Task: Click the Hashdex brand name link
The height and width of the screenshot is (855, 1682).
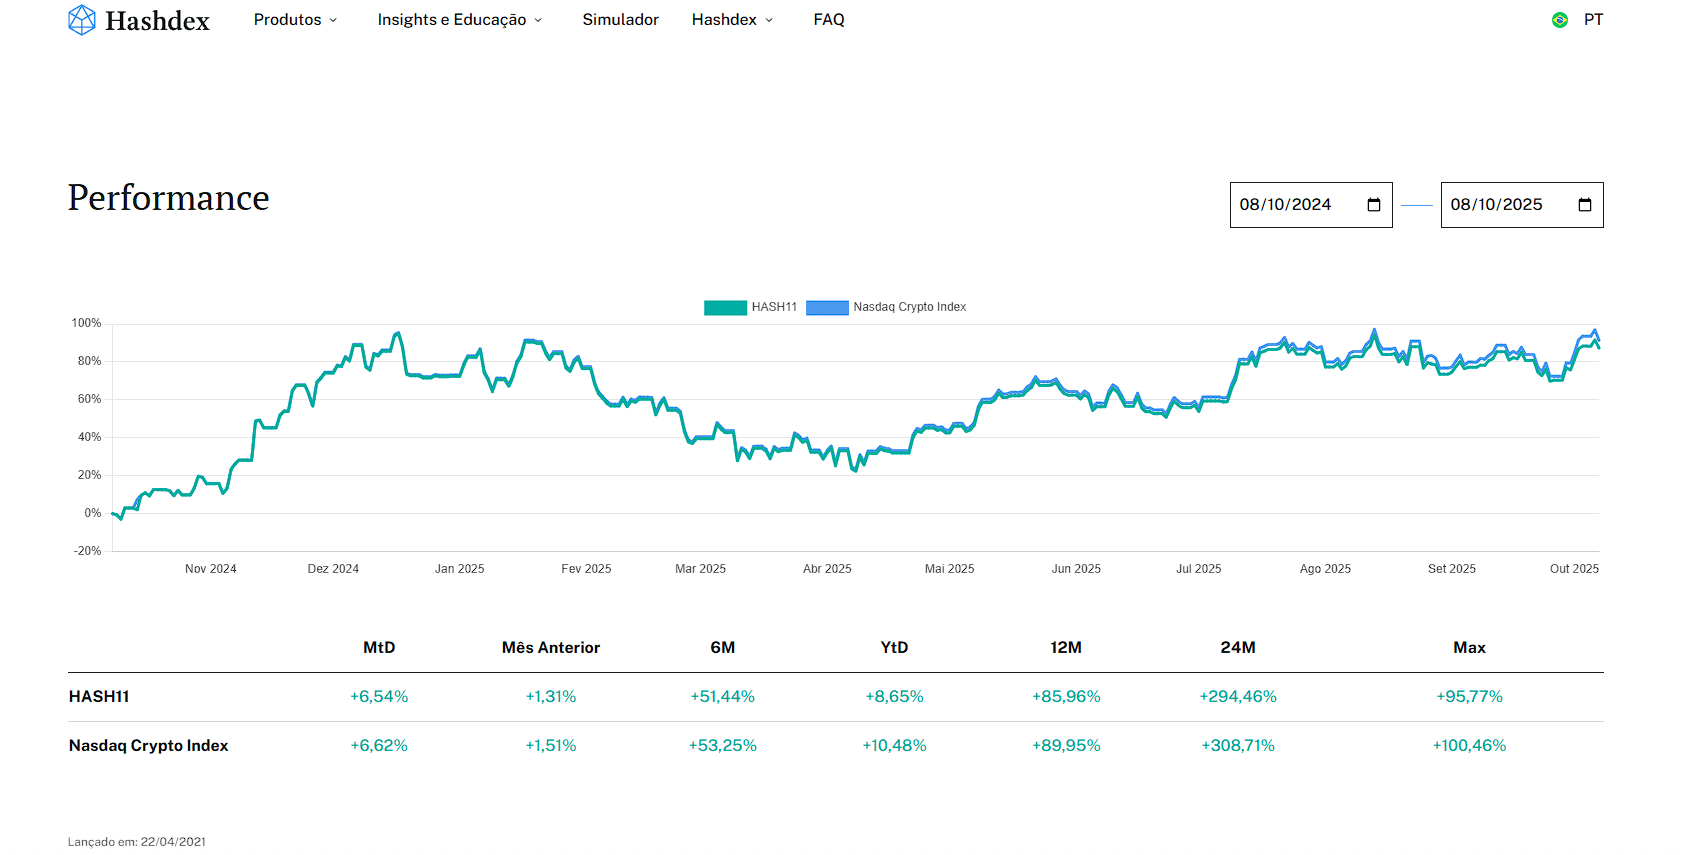Action: pos(157,21)
